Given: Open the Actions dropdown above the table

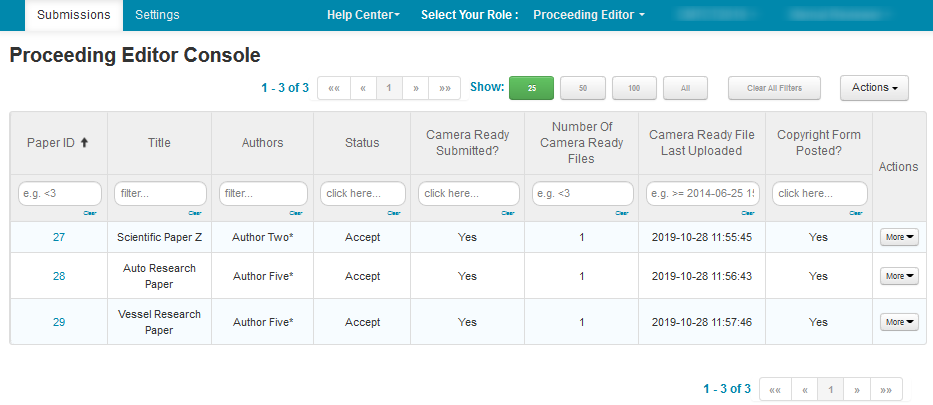Looking at the screenshot, I should coord(873,88).
